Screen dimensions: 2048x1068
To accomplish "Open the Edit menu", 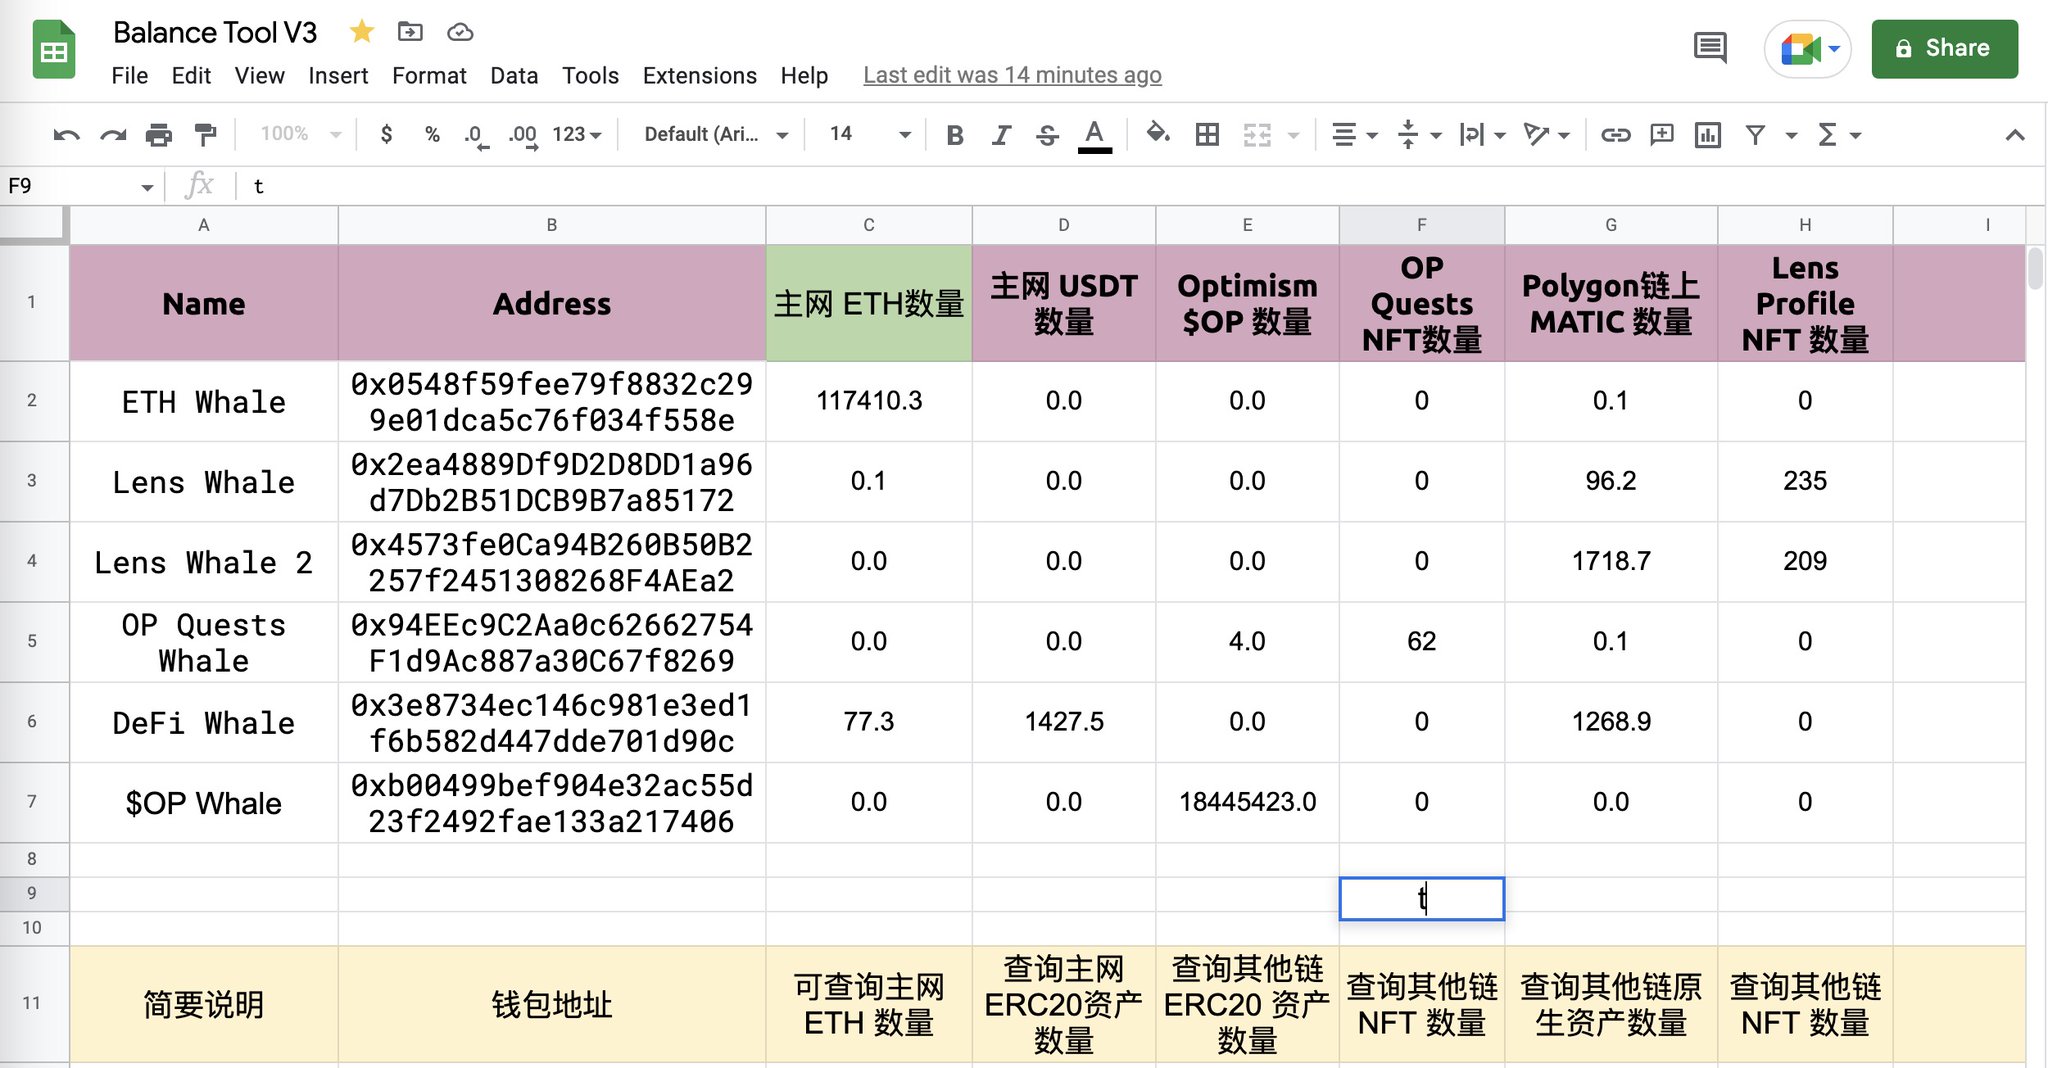I will tap(191, 76).
